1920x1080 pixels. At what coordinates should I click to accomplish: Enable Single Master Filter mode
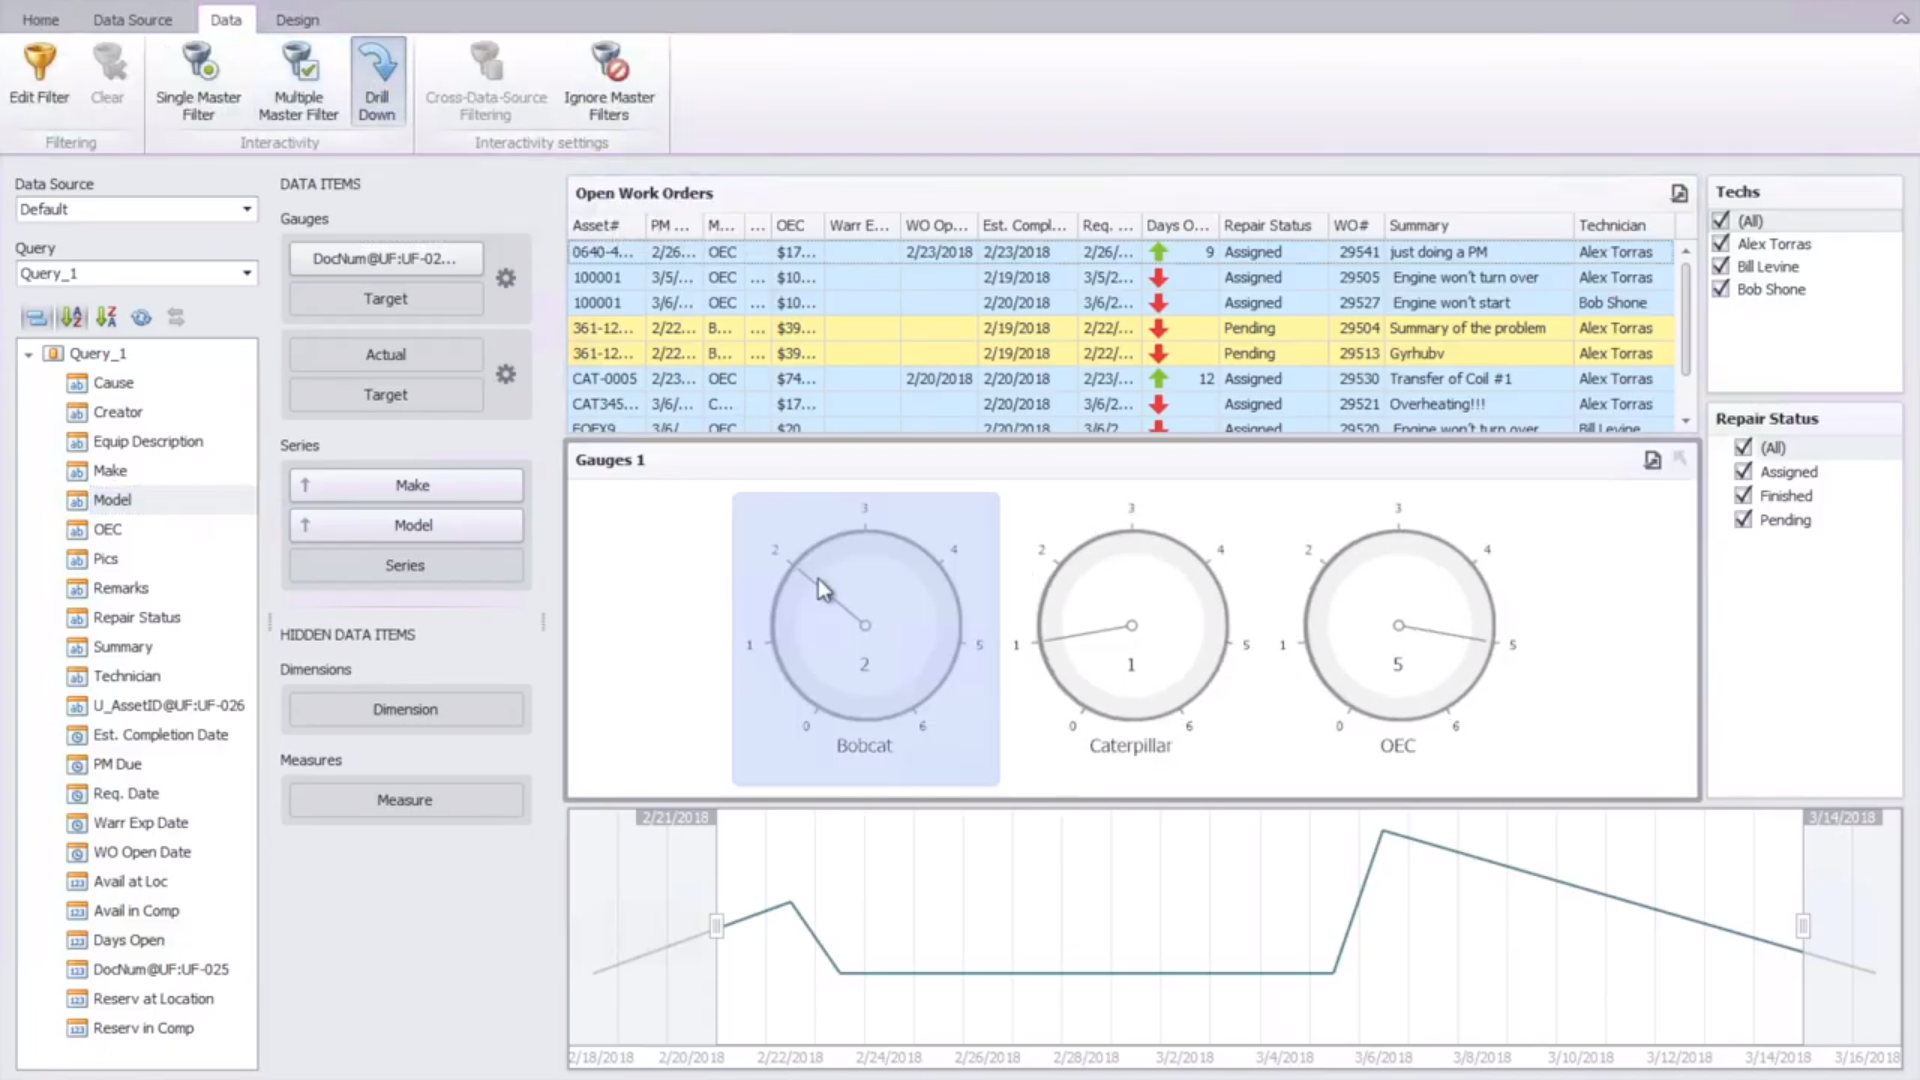click(x=198, y=64)
